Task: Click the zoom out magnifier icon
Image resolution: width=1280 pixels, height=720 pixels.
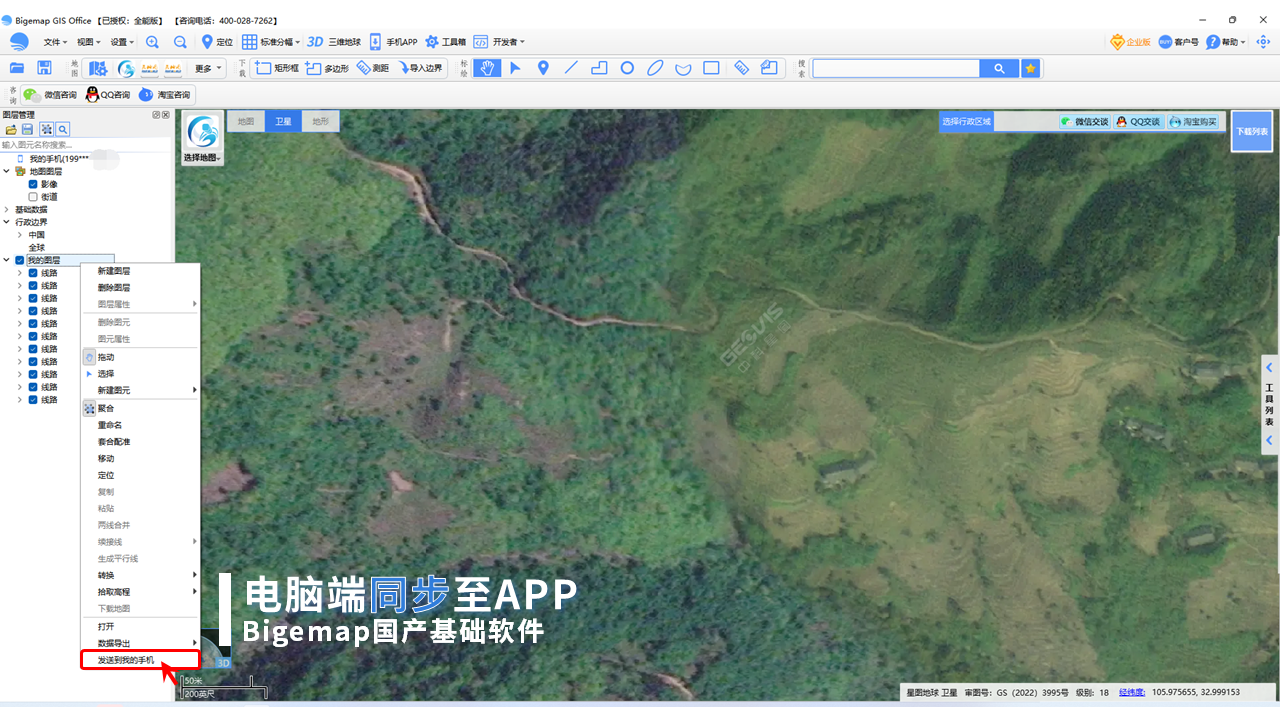Action: [180, 42]
